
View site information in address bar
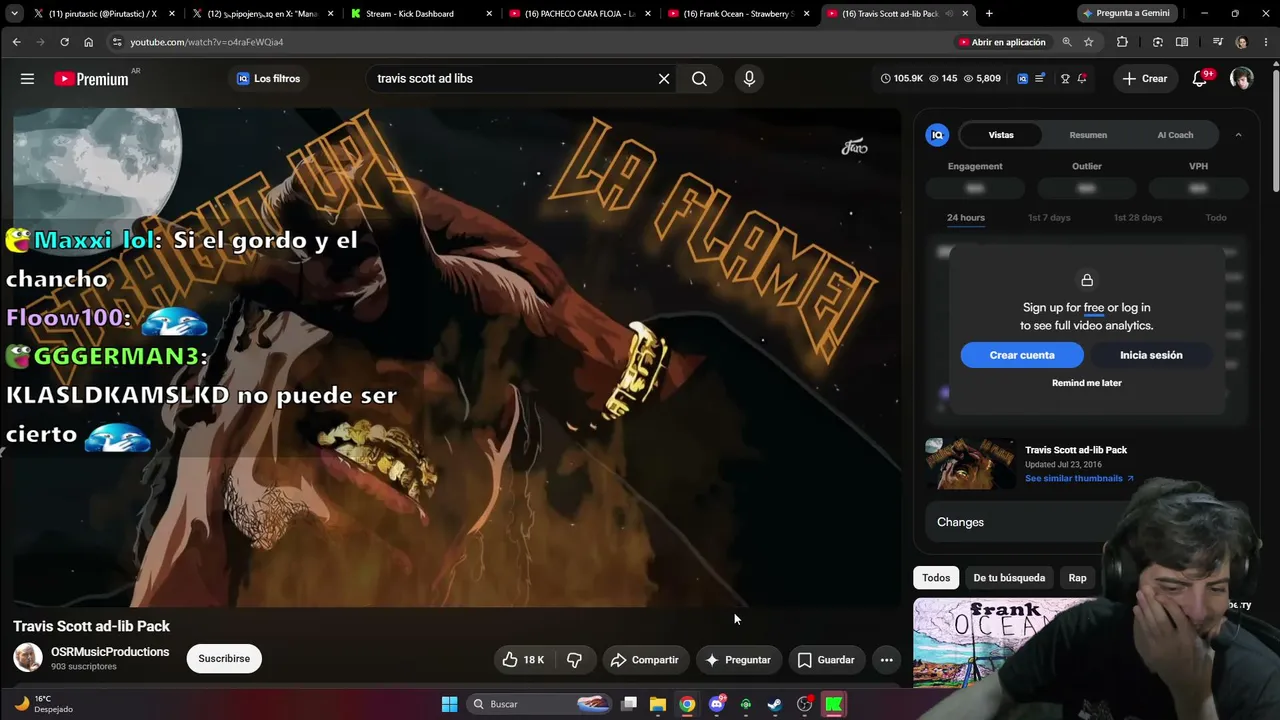tap(117, 42)
